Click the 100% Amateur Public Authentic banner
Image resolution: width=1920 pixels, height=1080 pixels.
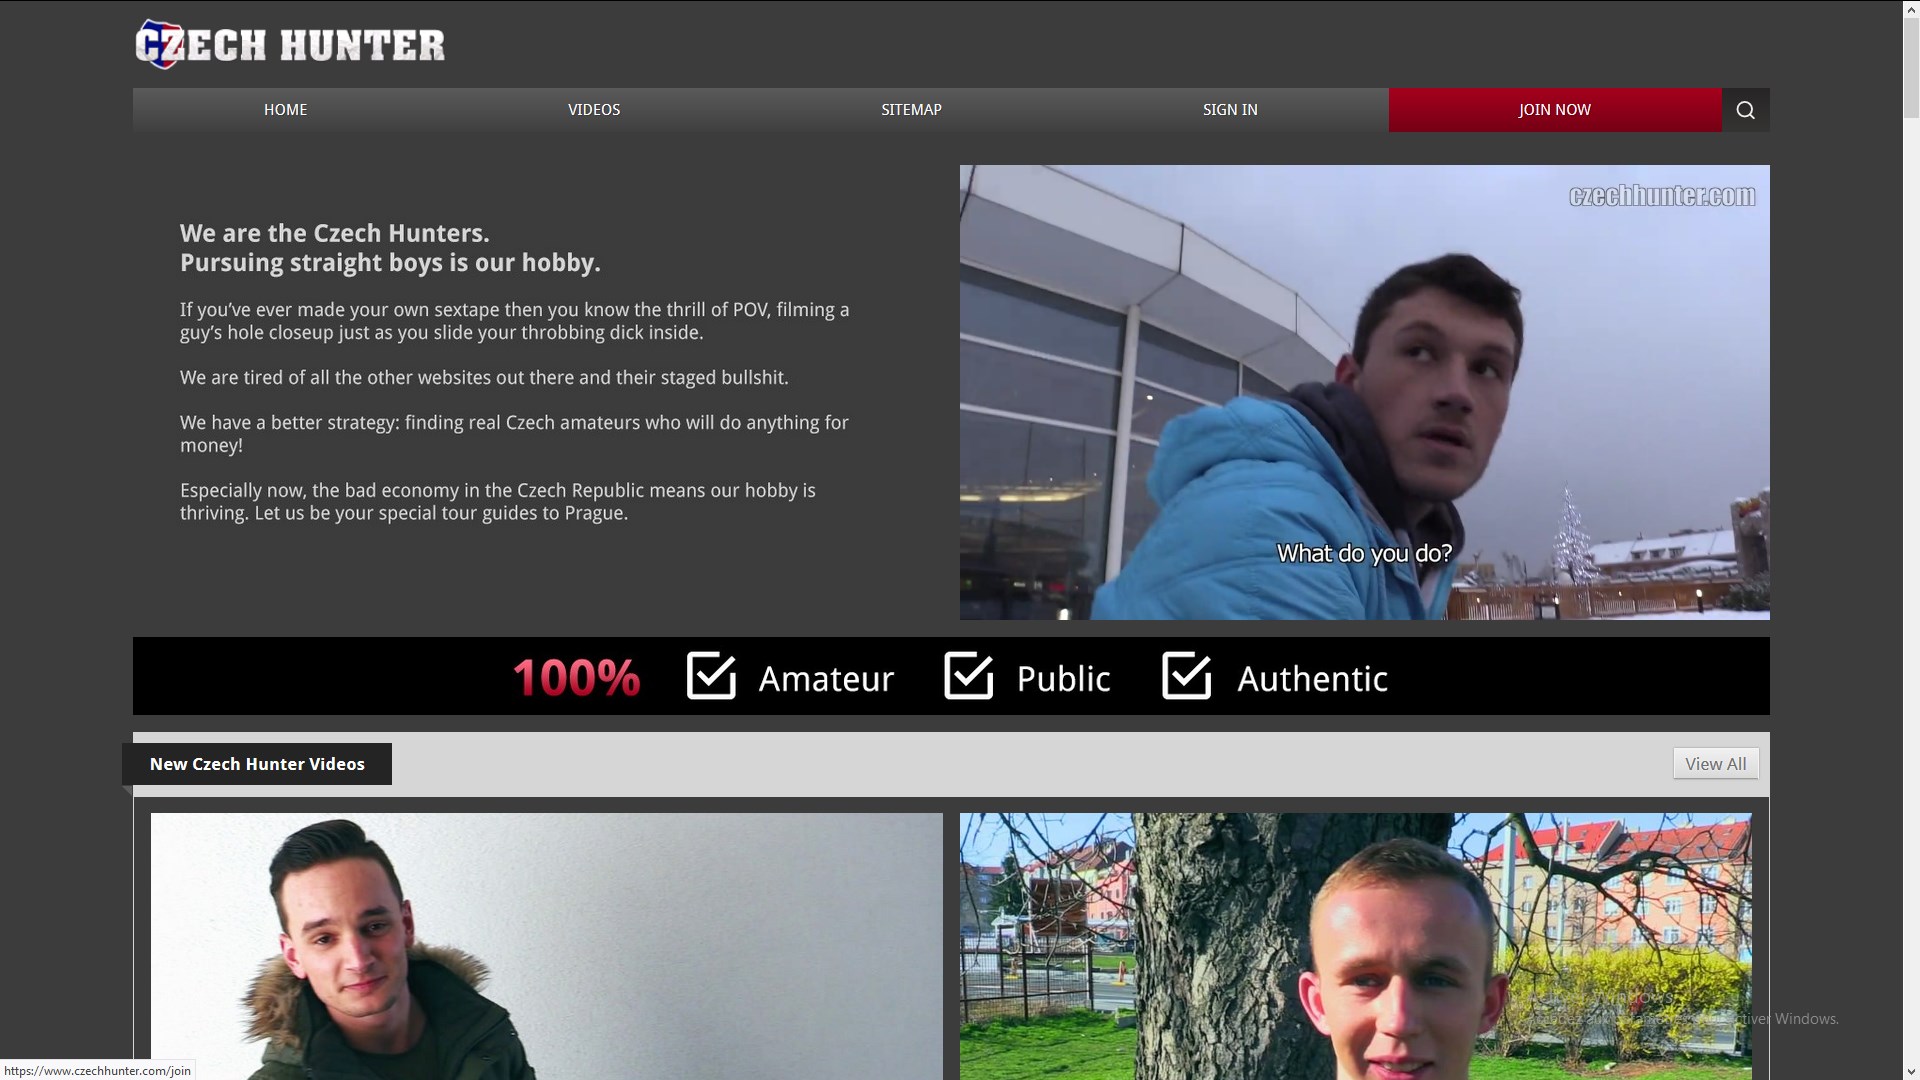point(951,676)
